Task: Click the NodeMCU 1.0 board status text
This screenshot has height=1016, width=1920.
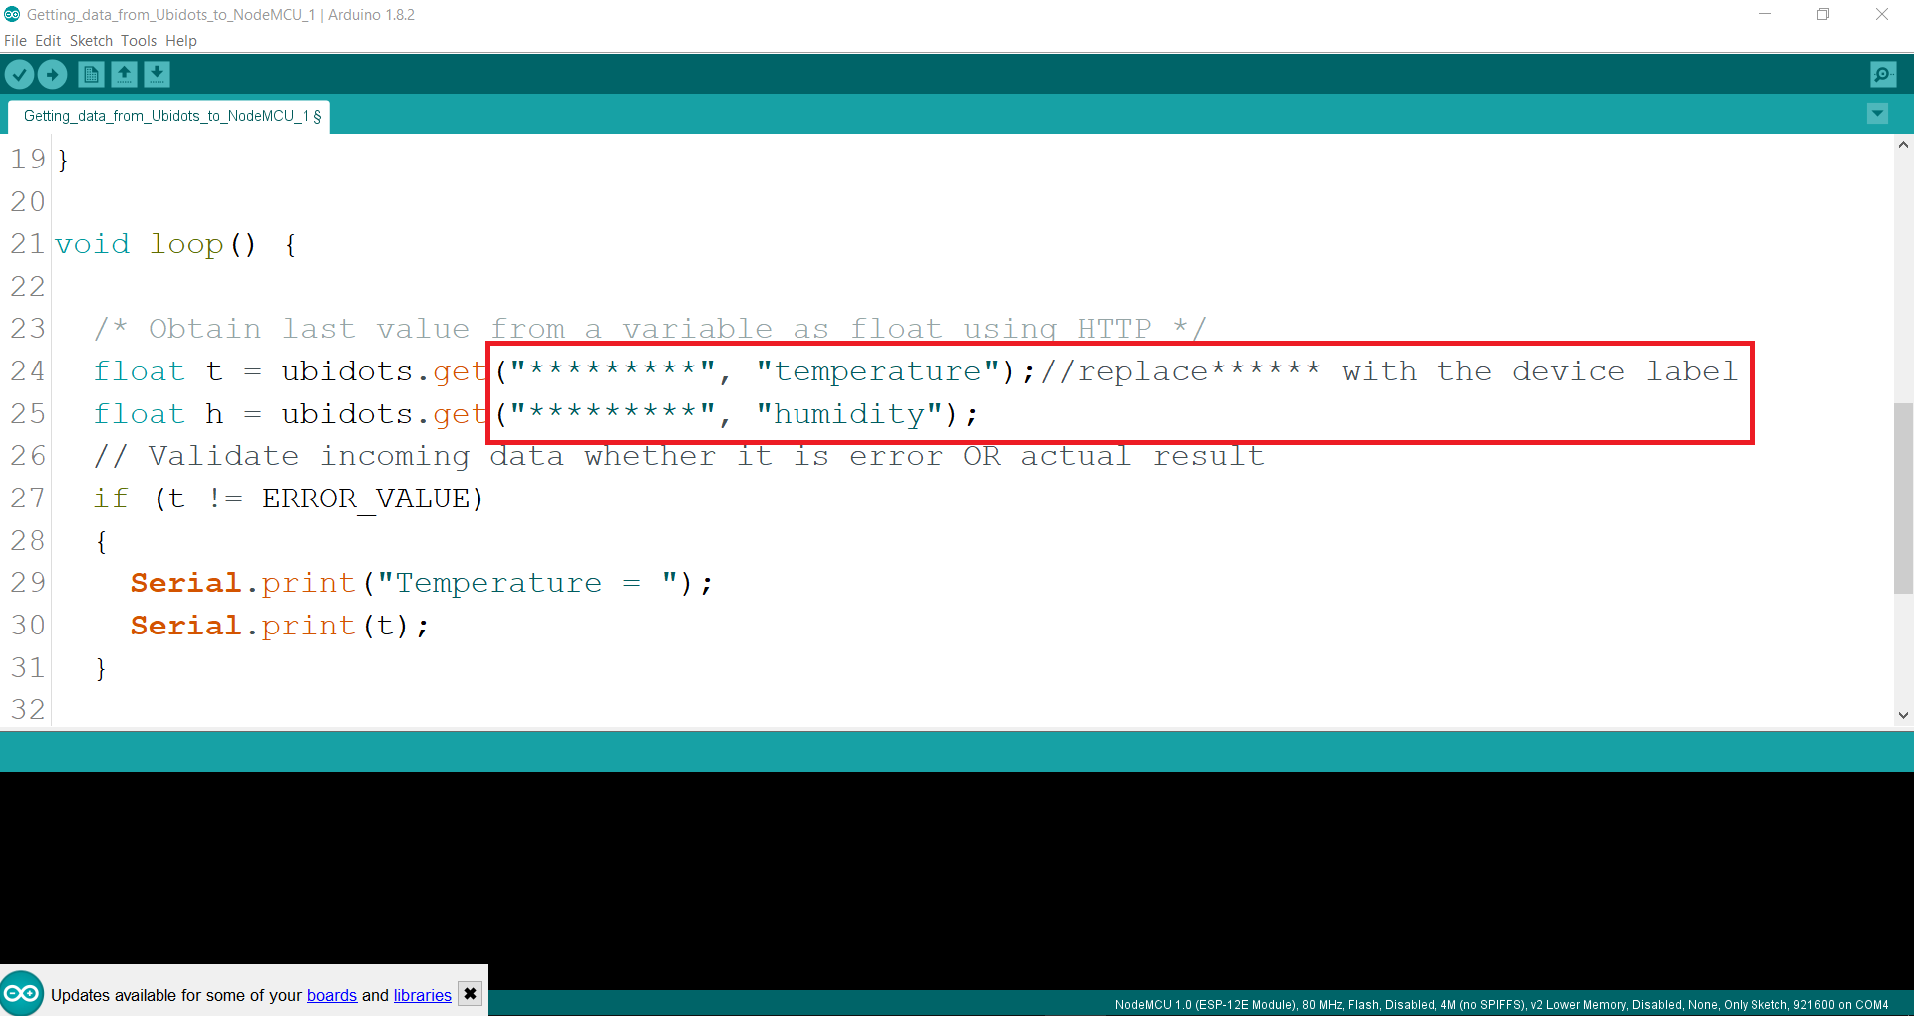Action: [1501, 1004]
